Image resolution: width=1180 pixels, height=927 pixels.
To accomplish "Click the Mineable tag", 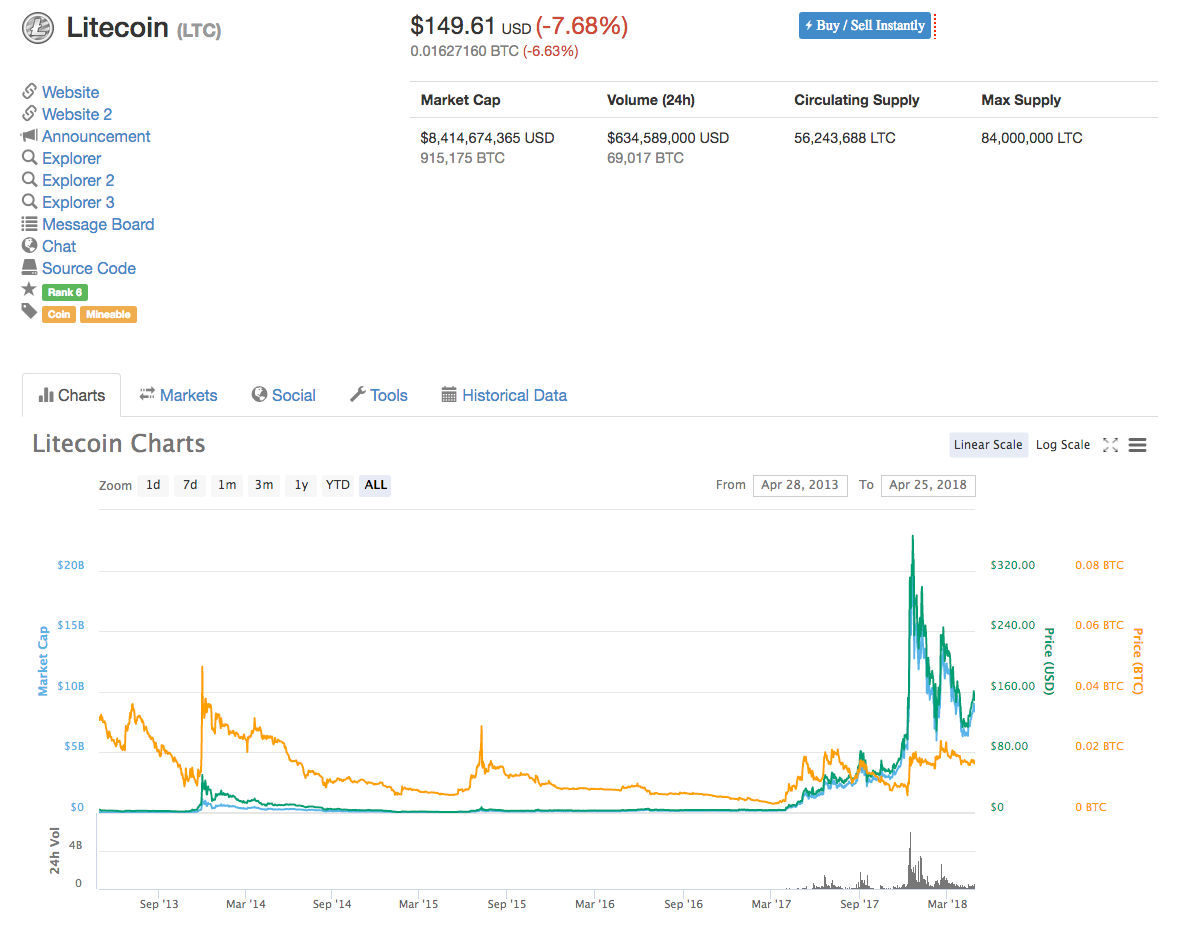I will pyautogui.click(x=108, y=314).
